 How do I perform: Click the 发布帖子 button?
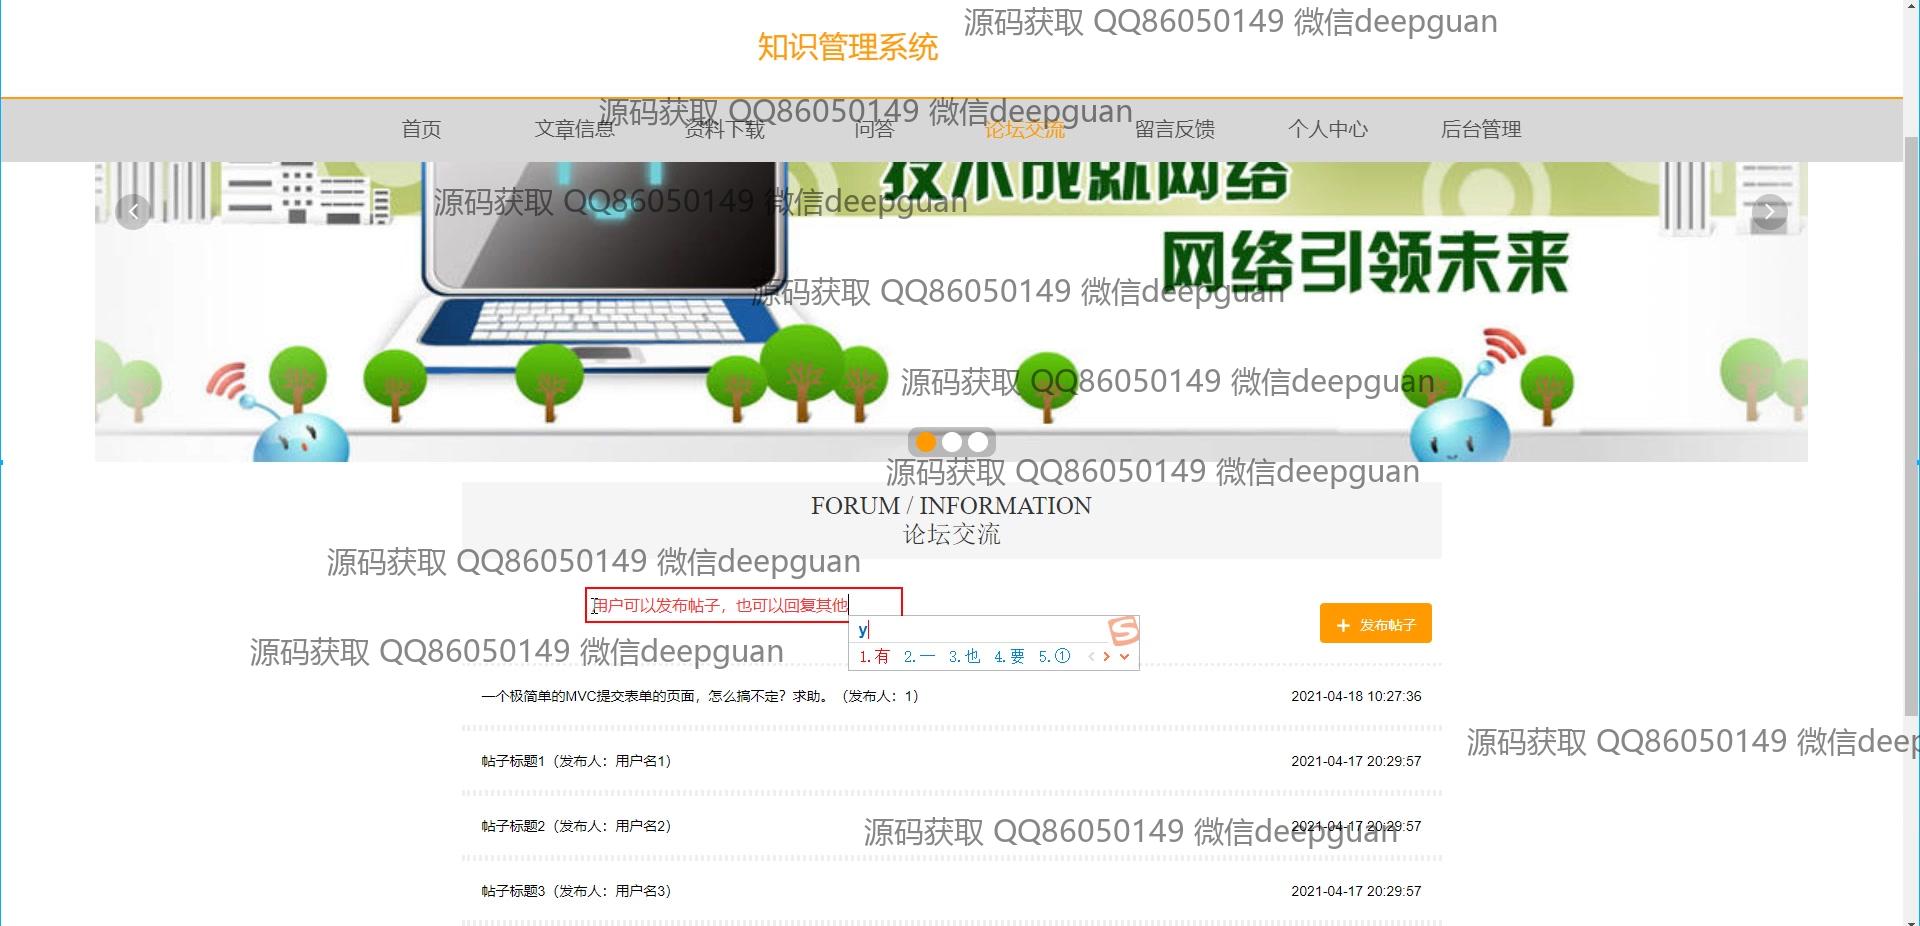1376,624
